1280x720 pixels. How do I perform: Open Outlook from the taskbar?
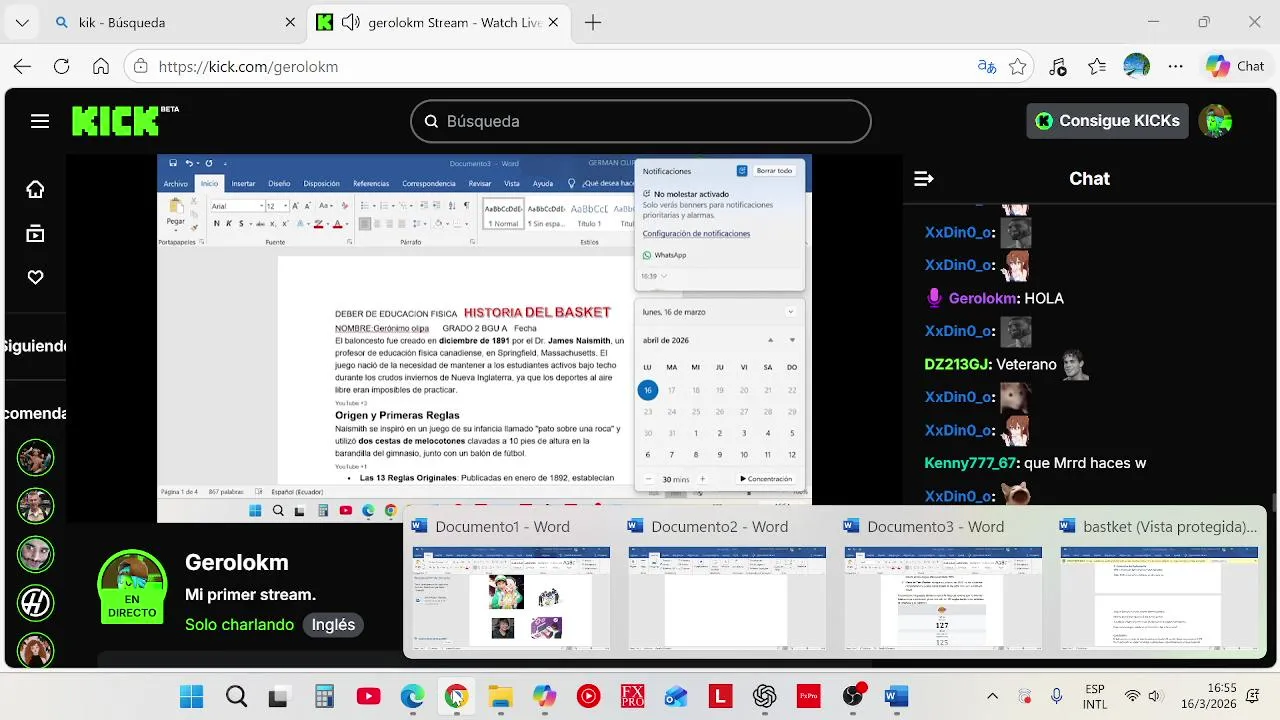point(676,696)
